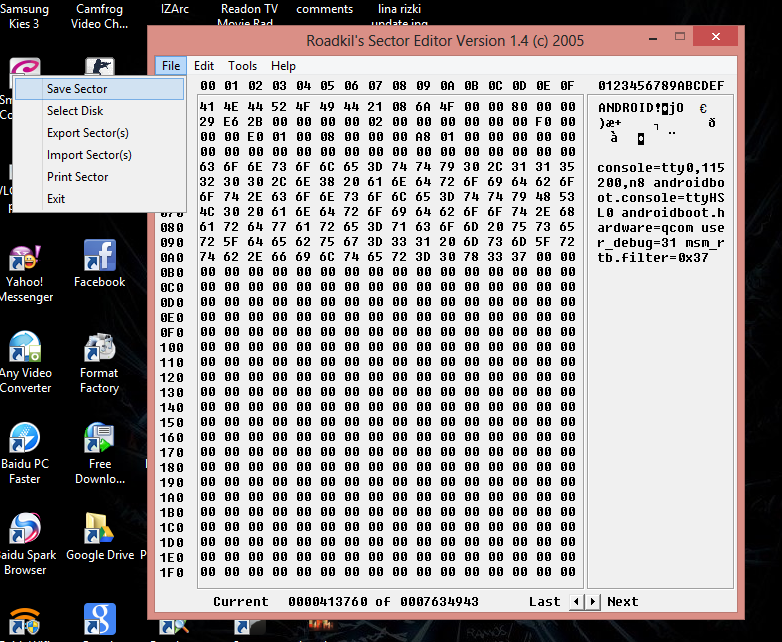This screenshot has width=782, height=642.
Task: Click the Last label in status bar
Action: (x=545, y=602)
